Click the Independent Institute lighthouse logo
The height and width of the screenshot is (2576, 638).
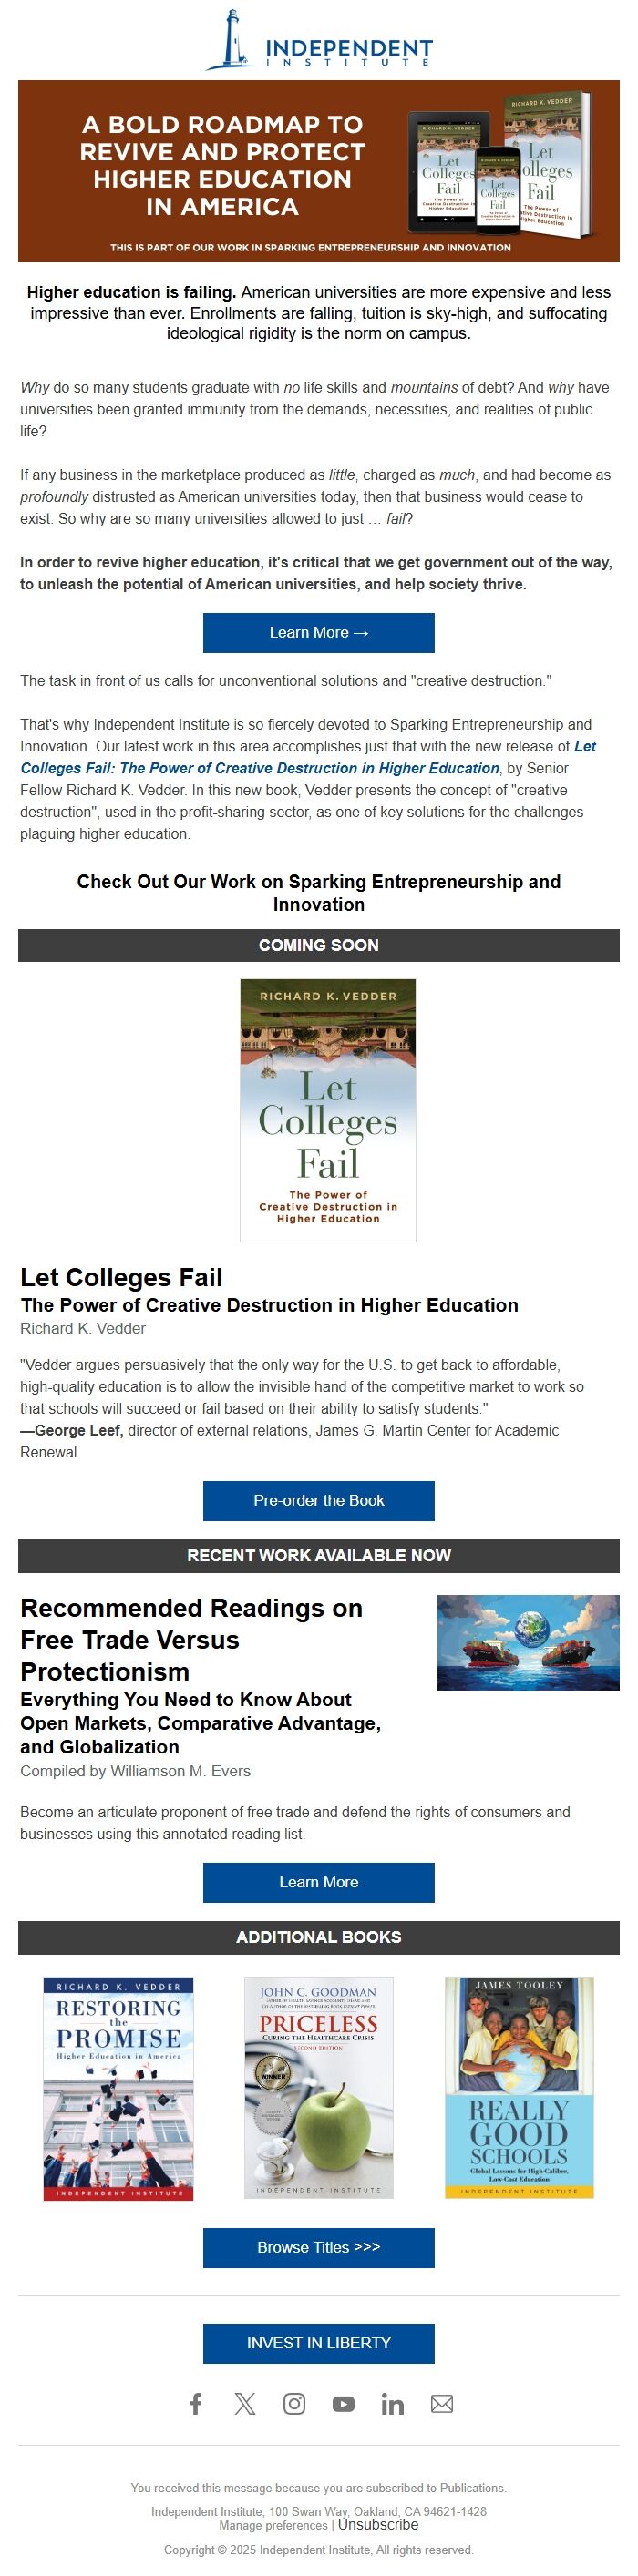click(319, 40)
